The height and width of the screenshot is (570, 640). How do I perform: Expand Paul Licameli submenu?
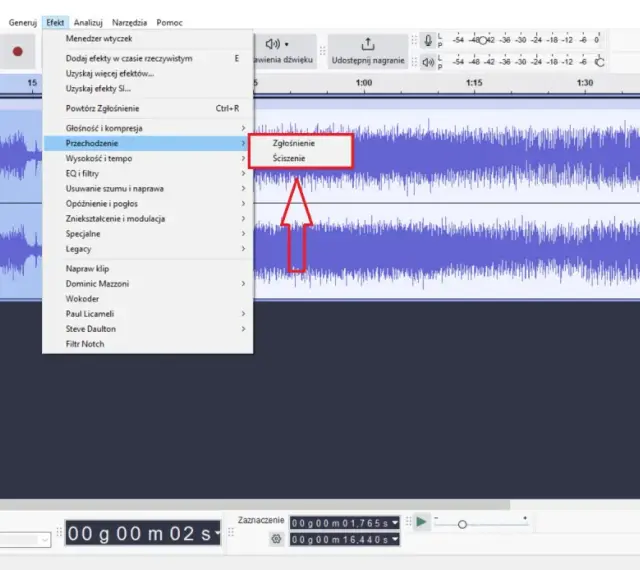tap(148, 314)
